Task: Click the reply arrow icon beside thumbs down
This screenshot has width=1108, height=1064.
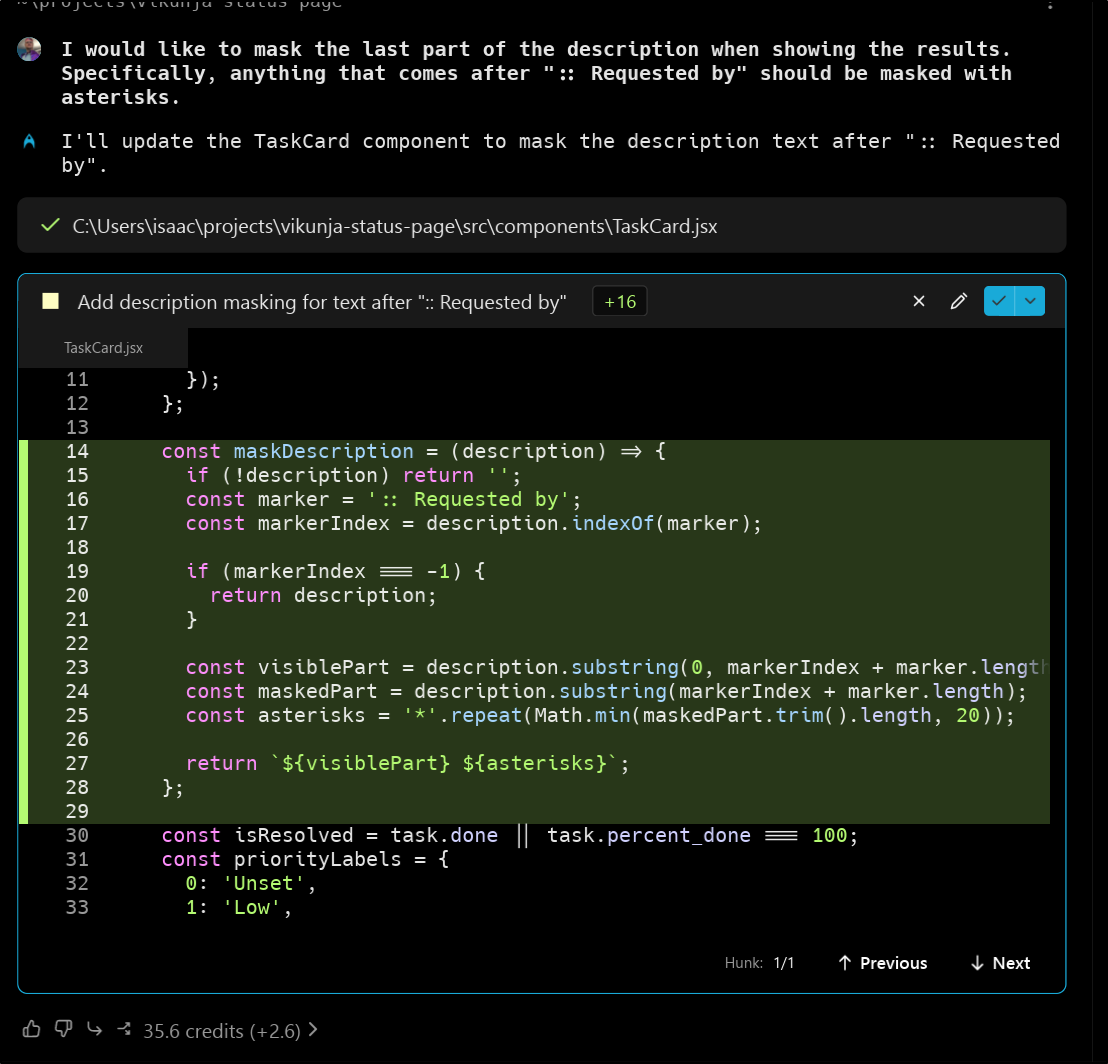Action: [94, 1029]
